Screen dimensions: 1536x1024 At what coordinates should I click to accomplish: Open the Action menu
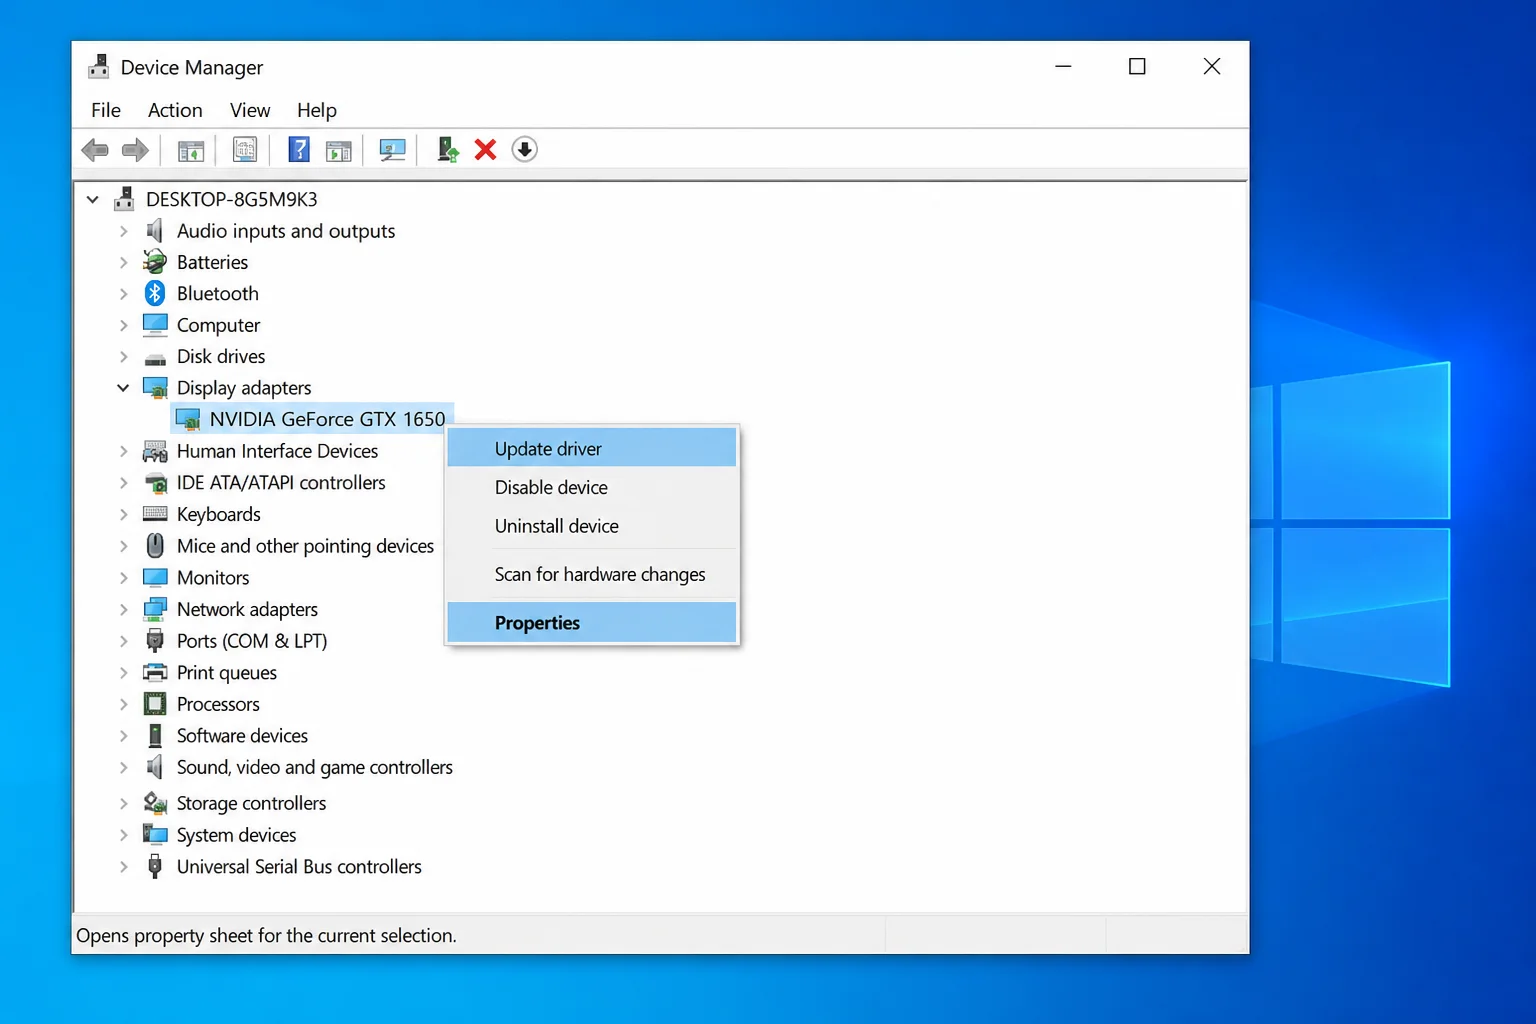point(175,110)
